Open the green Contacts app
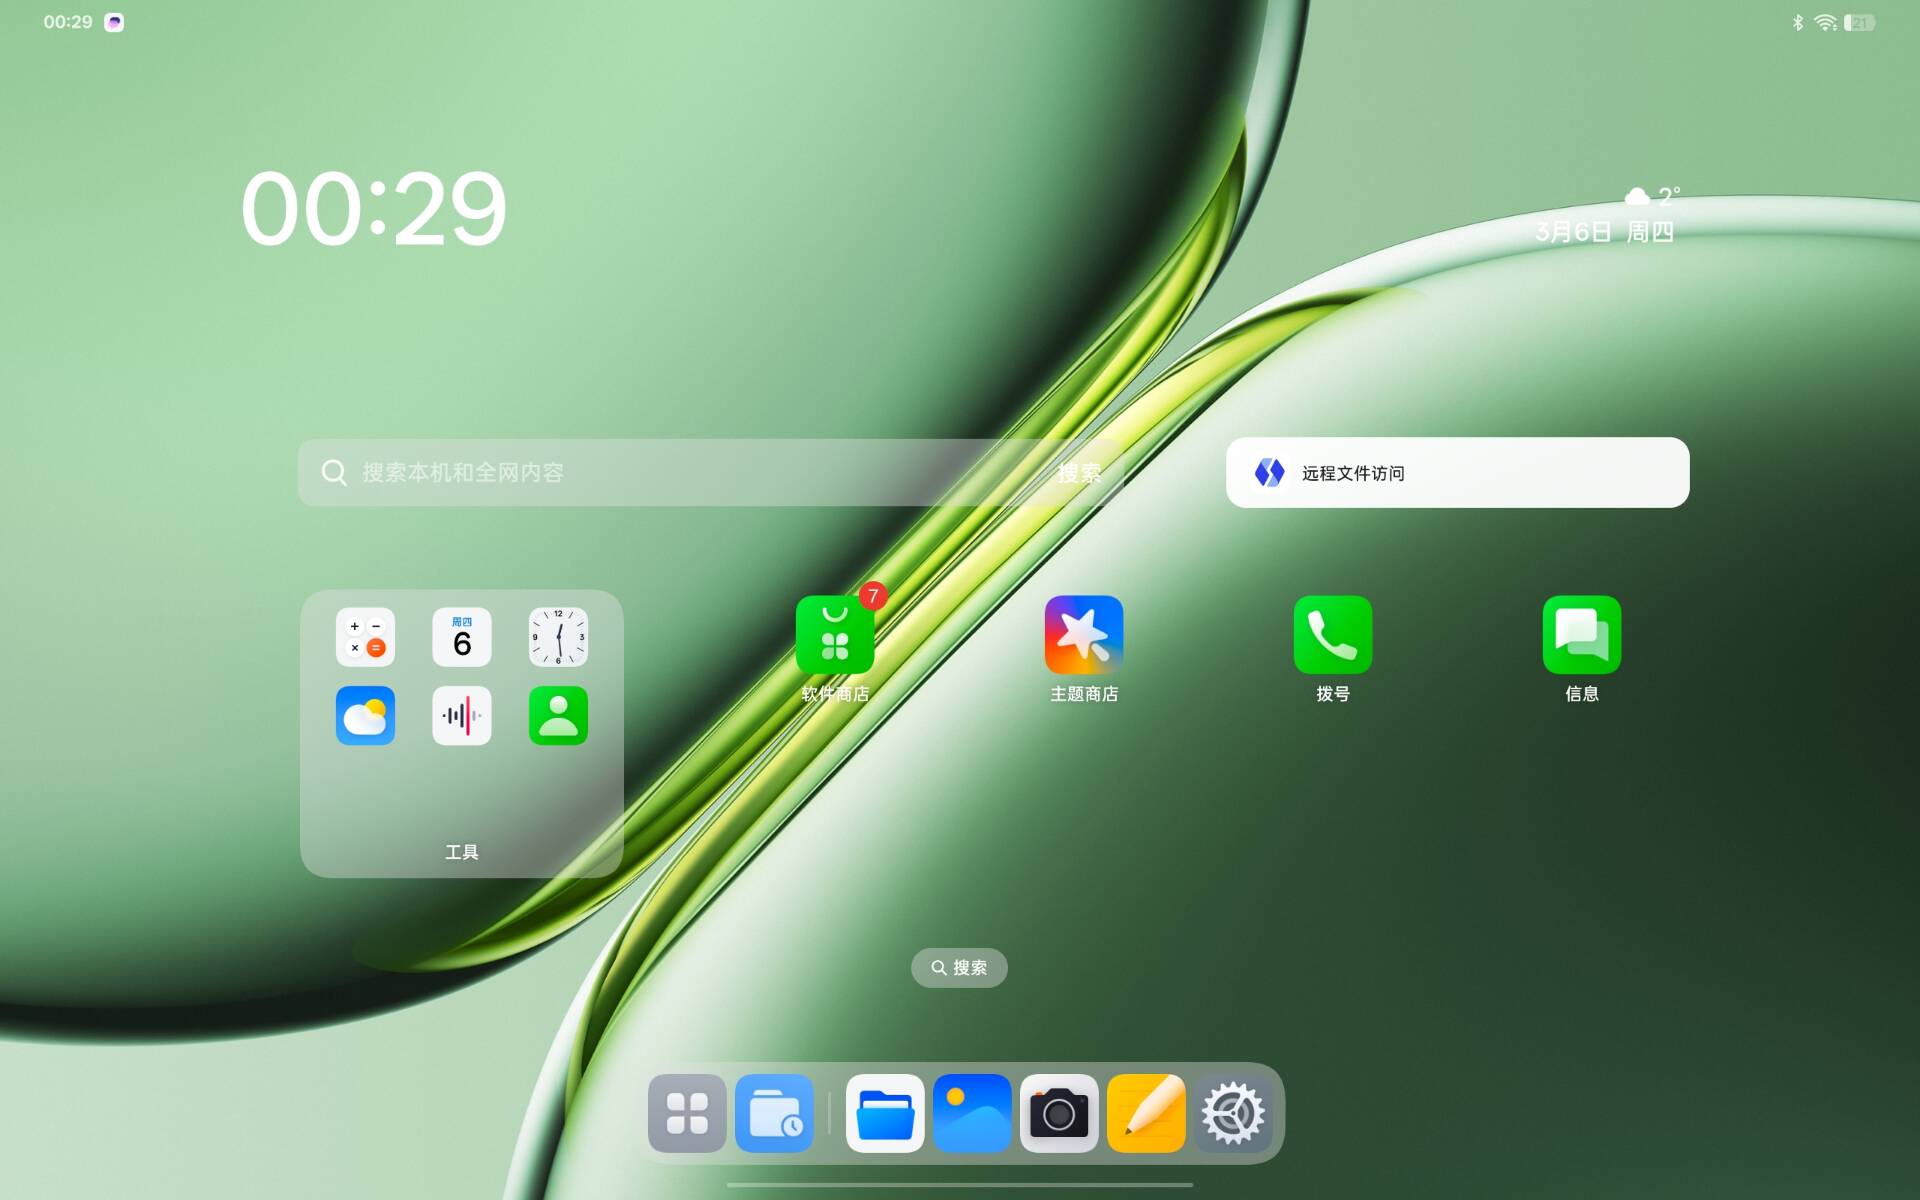This screenshot has width=1920, height=1200. [x=558, y=715]
